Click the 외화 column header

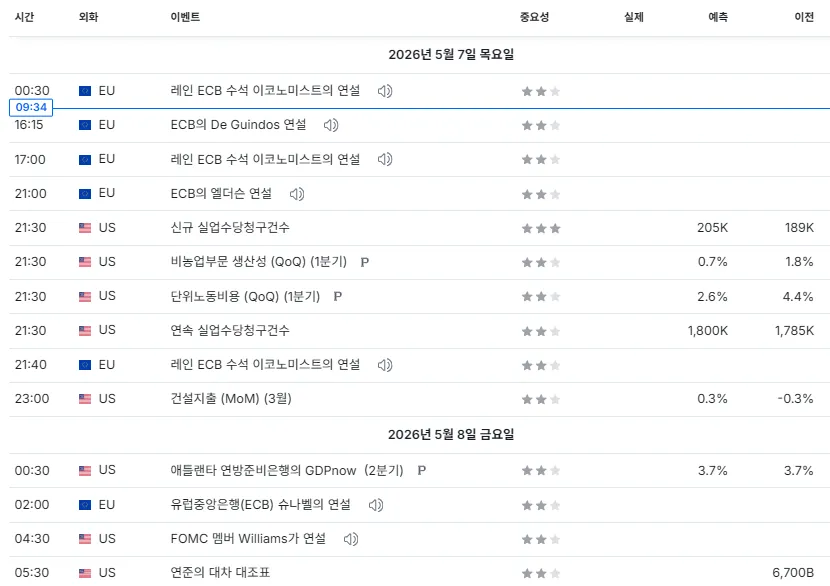tap(88, 17)
